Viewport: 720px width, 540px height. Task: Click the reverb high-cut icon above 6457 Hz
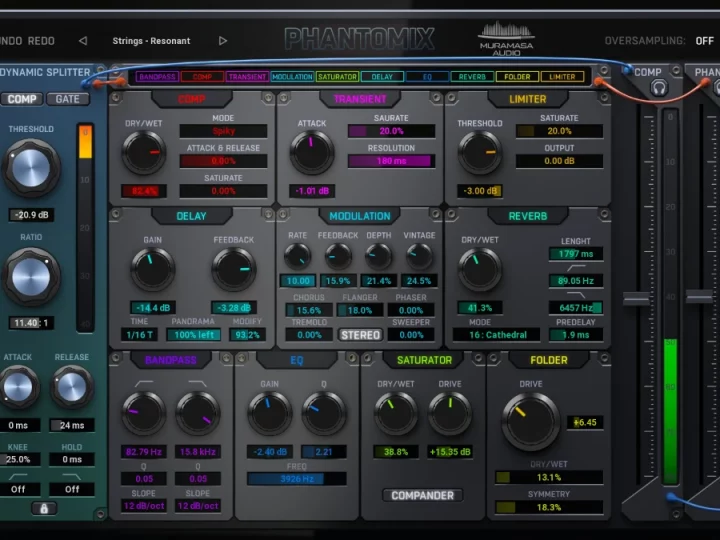[x=576, y=294]
